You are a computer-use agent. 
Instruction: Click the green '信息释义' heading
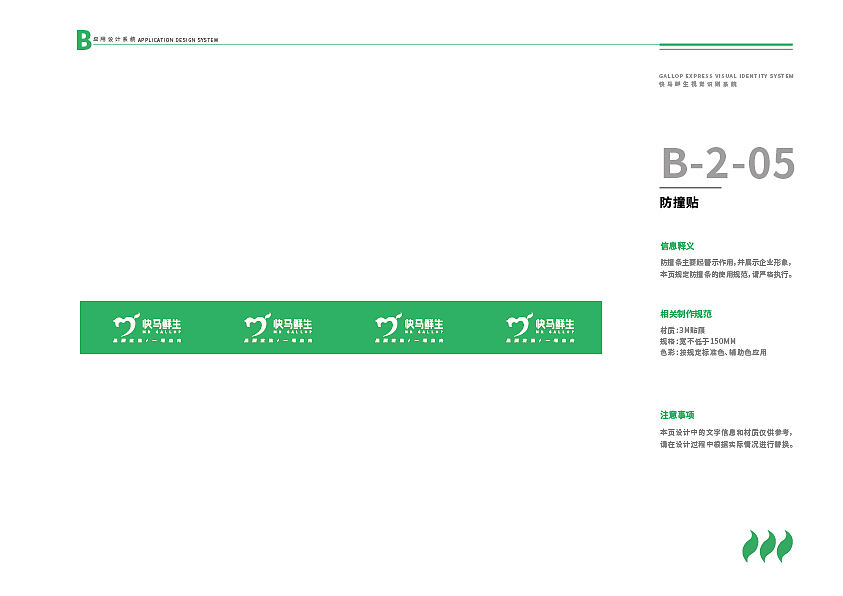(x=677, y=246)
